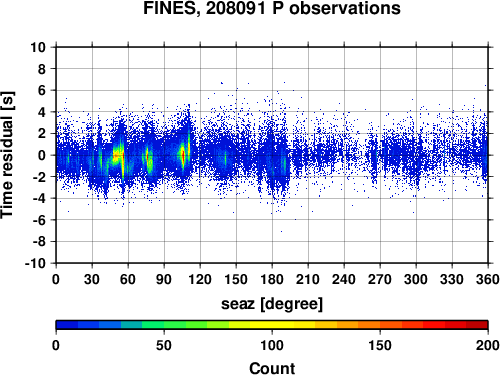Click the x-axis tick label 180
The image size is (500, 375).
click(x=272, y=279)
